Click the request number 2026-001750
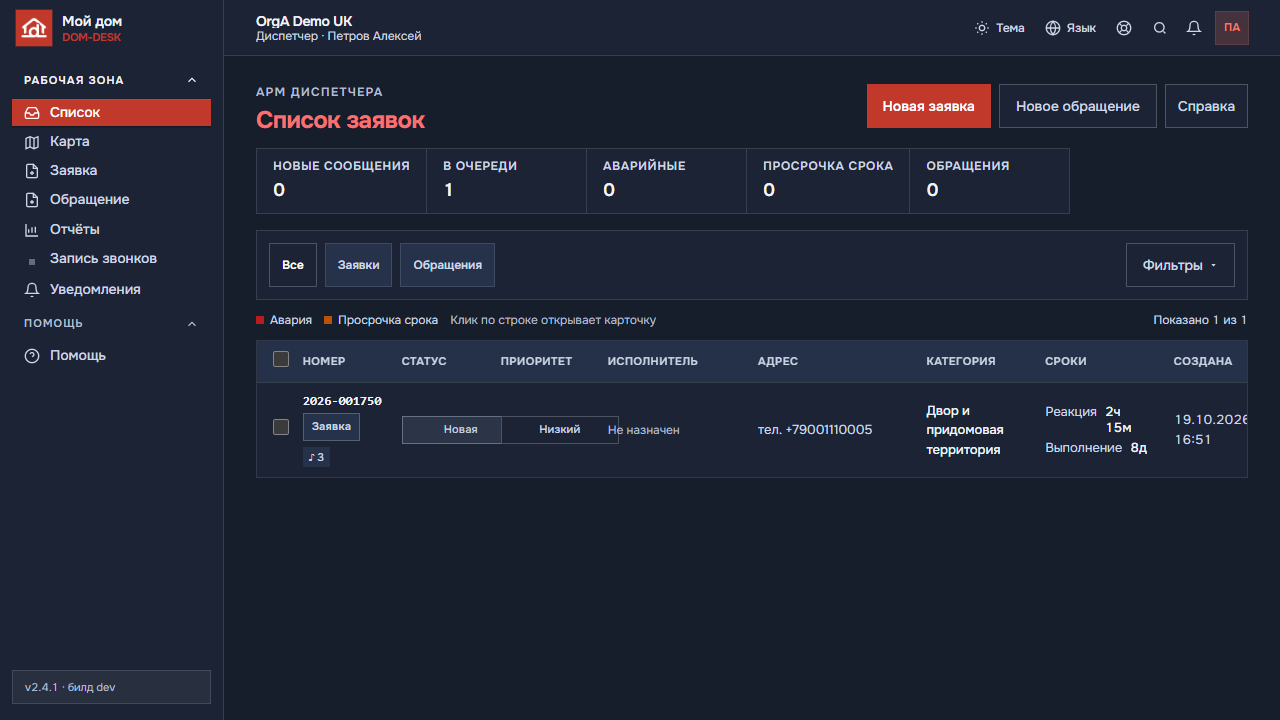1280x720 pixels. tap(342, 401)
